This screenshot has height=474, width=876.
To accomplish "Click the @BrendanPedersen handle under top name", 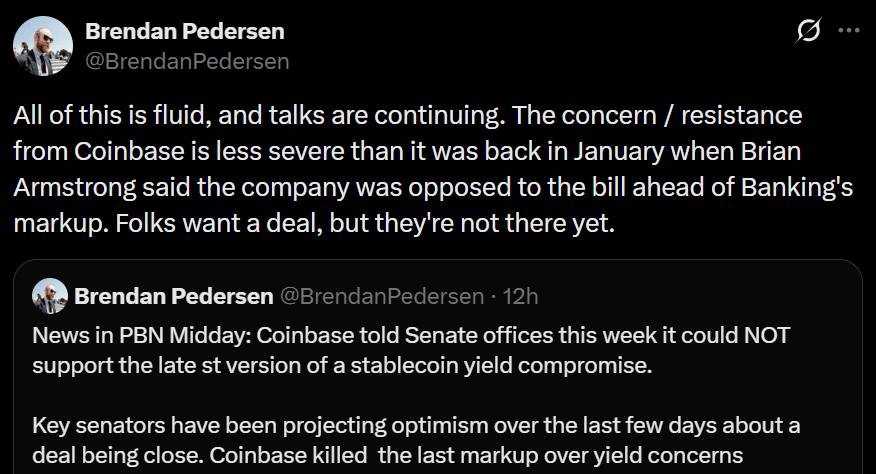I will [187, 61].
